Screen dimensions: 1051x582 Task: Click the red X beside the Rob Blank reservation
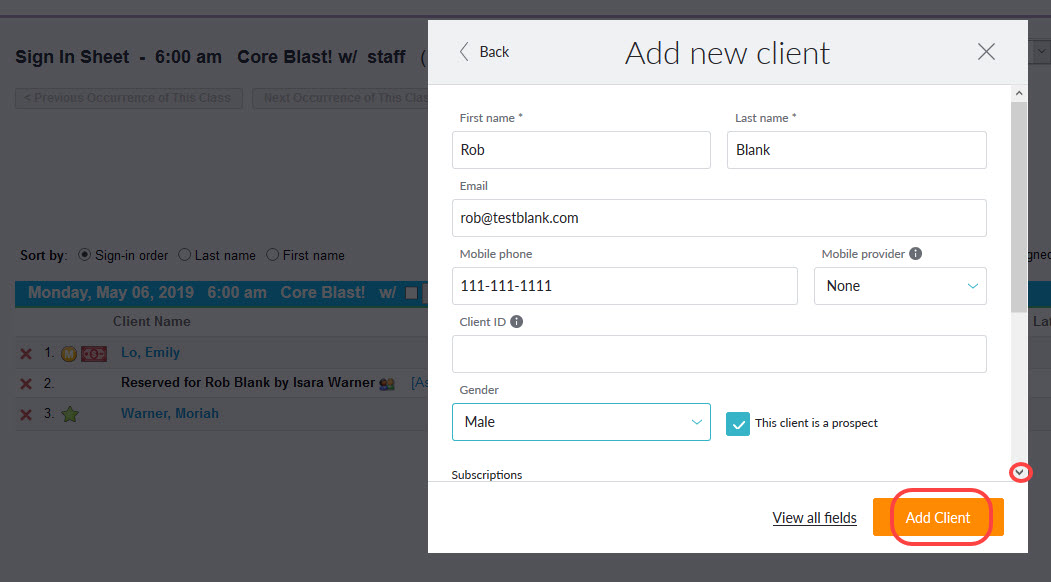click(25, 383)
